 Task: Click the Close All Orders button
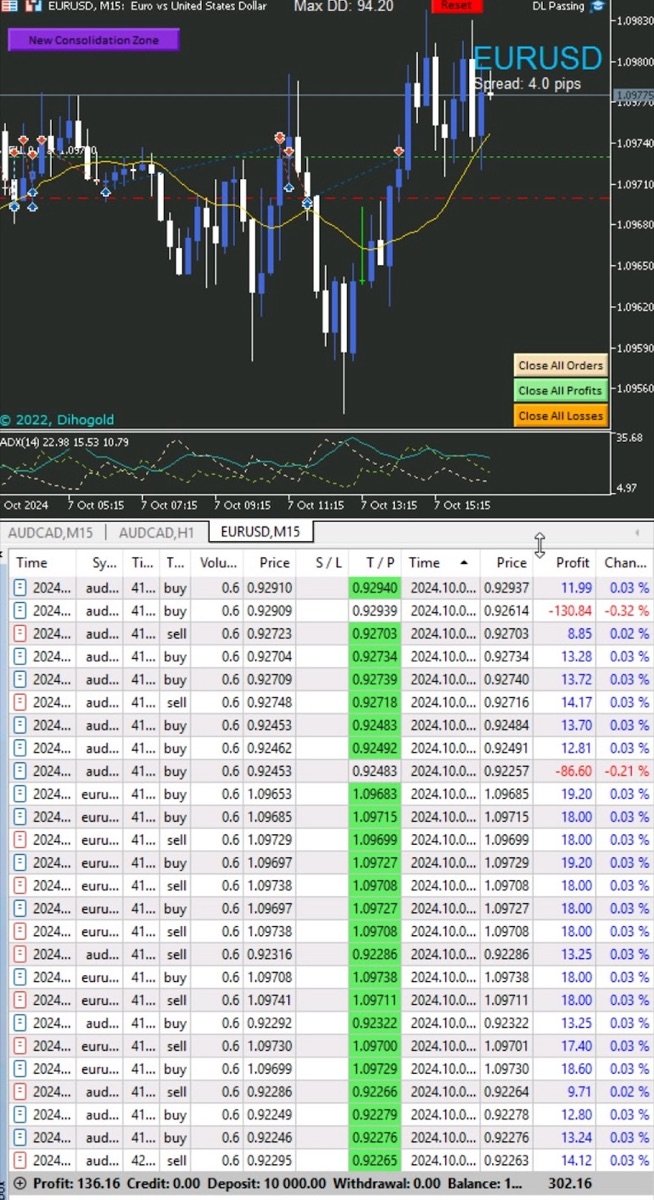pos(560,366)
